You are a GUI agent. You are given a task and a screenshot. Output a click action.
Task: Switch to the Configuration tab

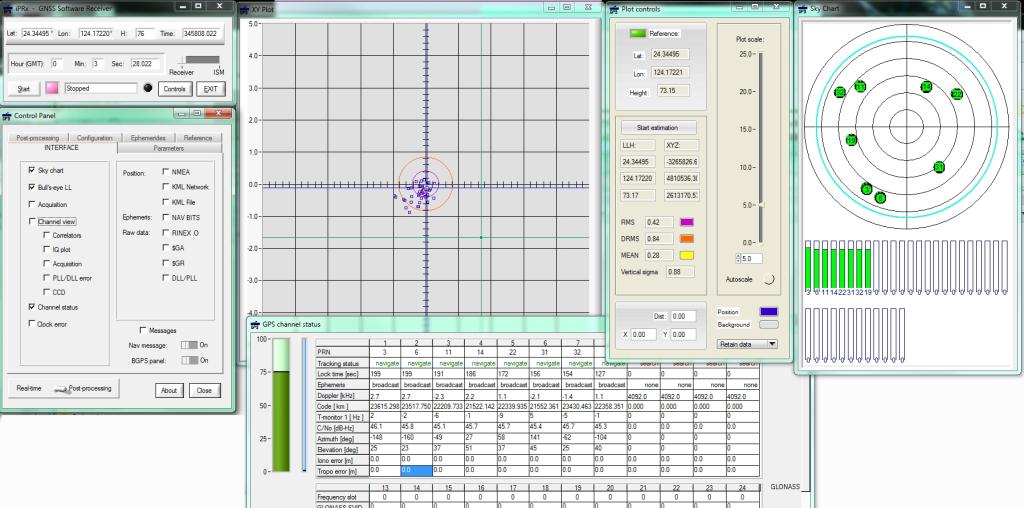click(x=95, y=138)
